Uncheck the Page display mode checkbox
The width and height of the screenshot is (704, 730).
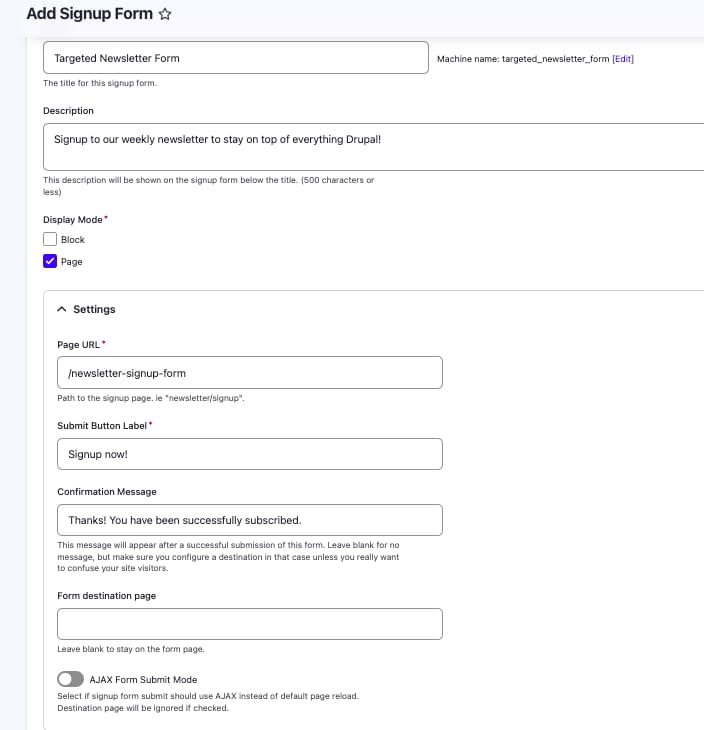(50, 261)
